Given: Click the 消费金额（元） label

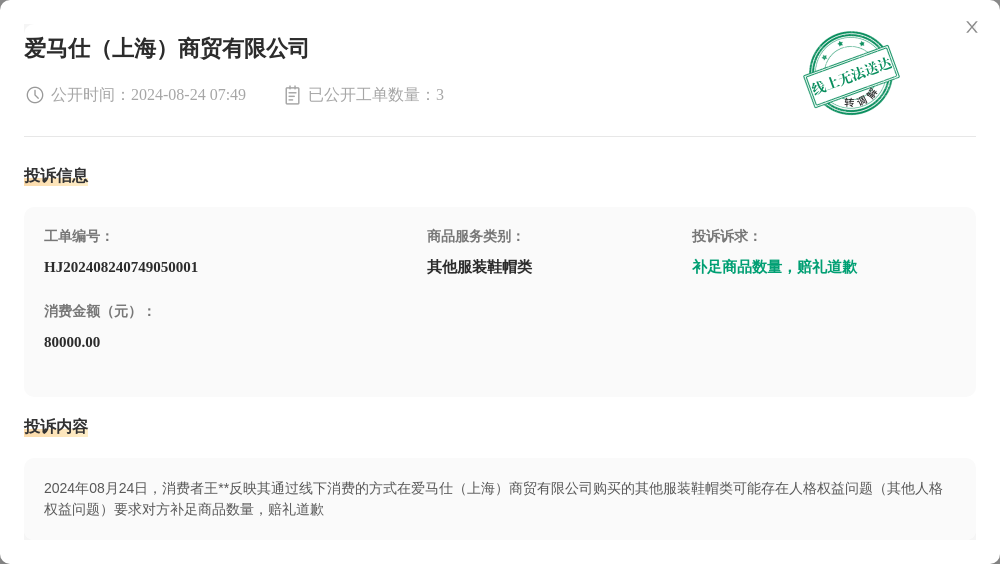Looking at the screenshot, I should click(x=98, y=312).
